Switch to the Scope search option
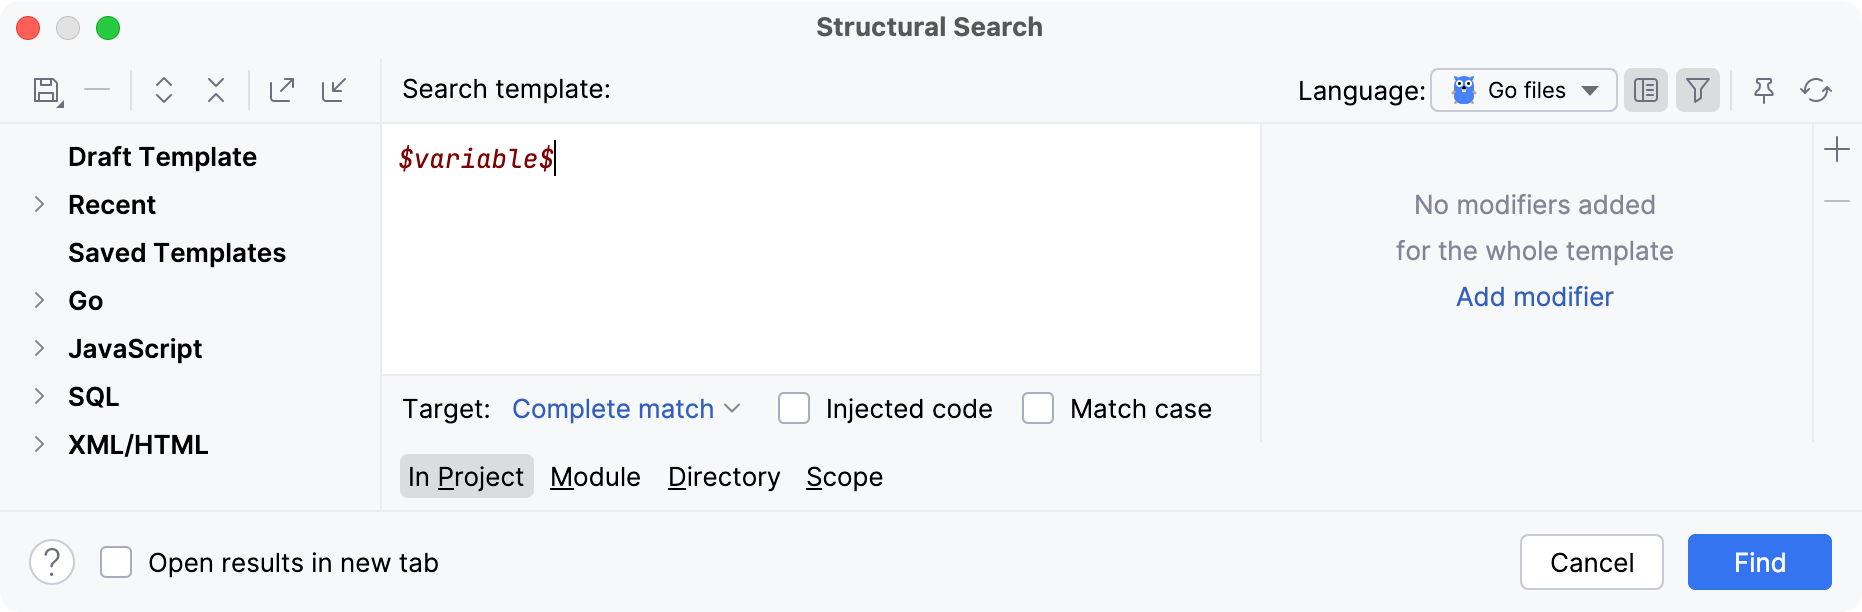 coord(843,477)
